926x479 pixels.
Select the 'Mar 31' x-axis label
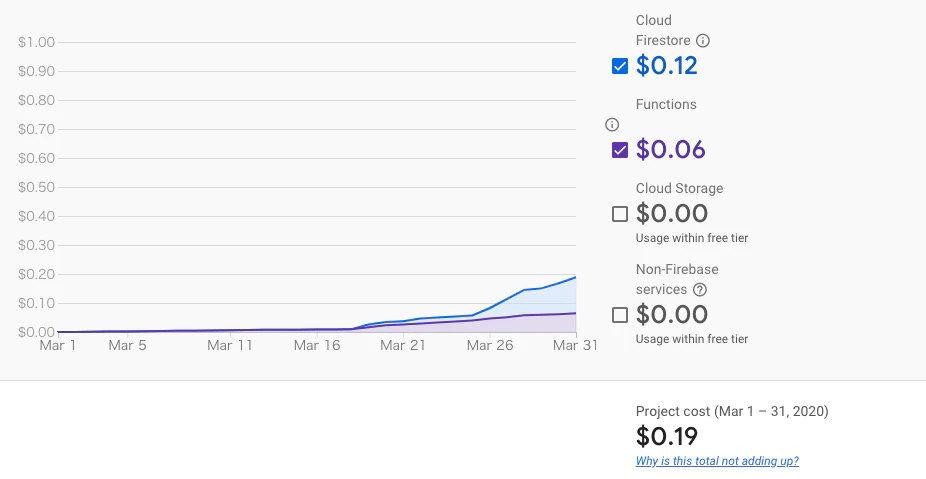(575, 346)
